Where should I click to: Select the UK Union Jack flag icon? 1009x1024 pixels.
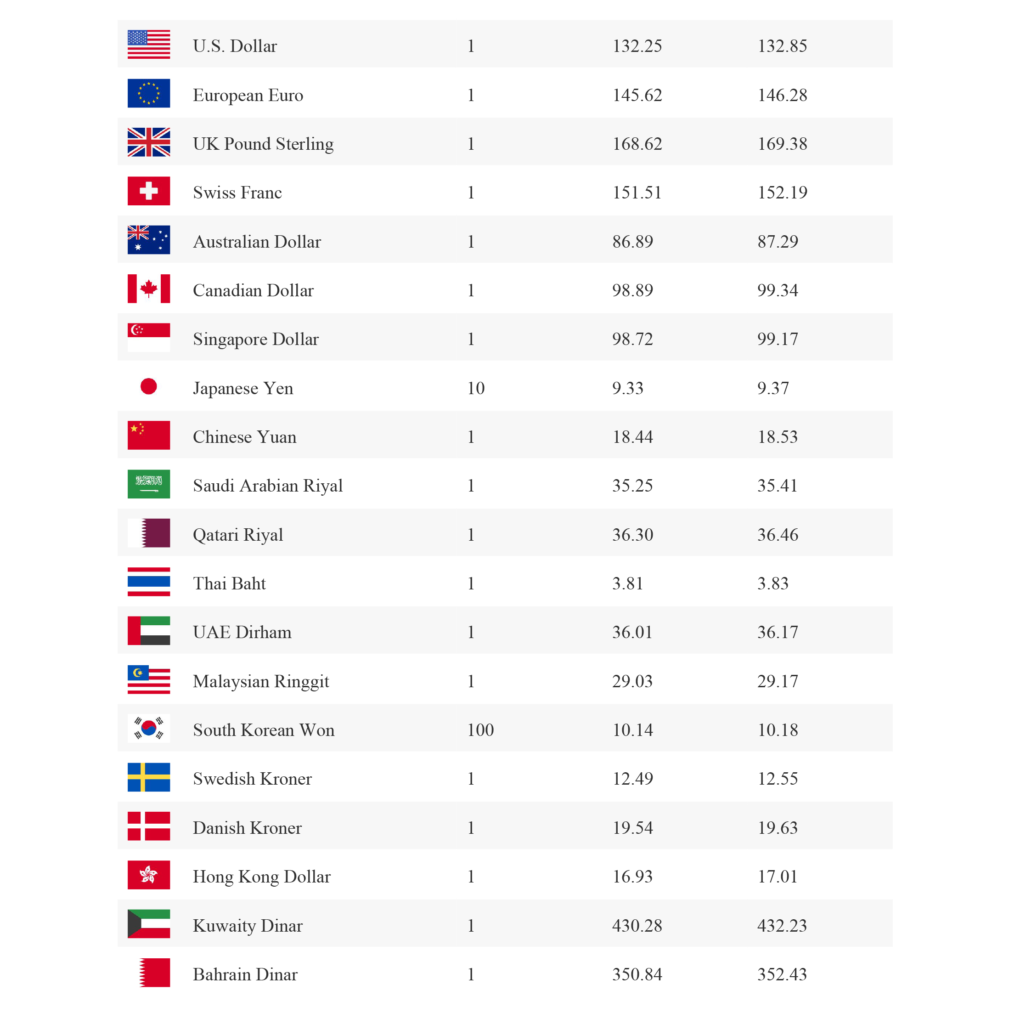(x=148, y=143)
